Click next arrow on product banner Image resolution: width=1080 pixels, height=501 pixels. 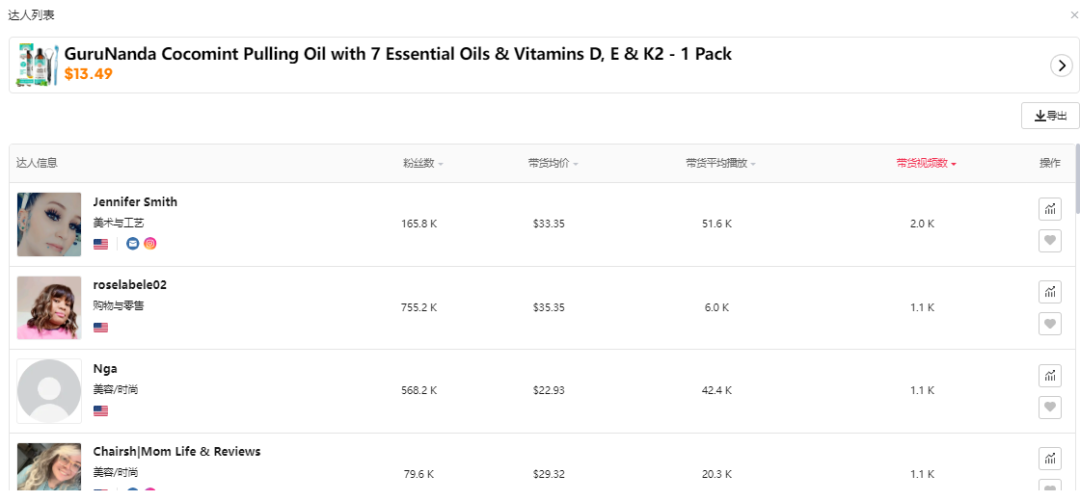[x=1061, y=65]
